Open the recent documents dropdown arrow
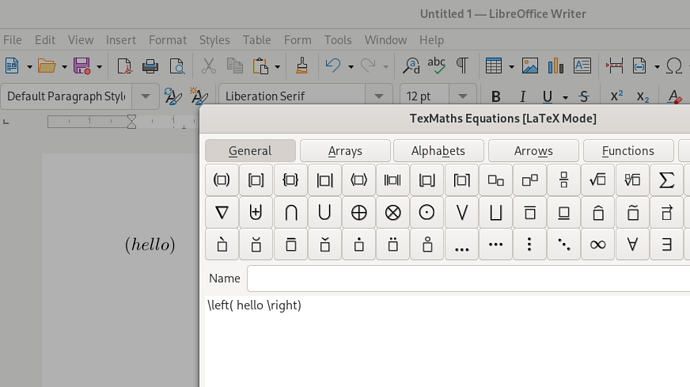 [64, 67]
